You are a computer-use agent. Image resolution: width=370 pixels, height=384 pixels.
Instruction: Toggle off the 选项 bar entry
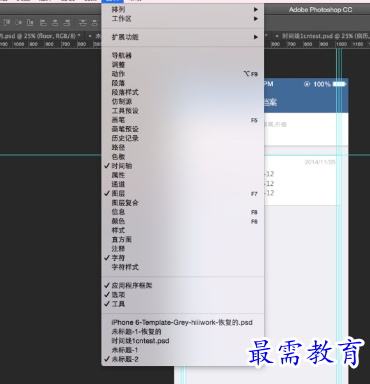[x=183, y=295]
